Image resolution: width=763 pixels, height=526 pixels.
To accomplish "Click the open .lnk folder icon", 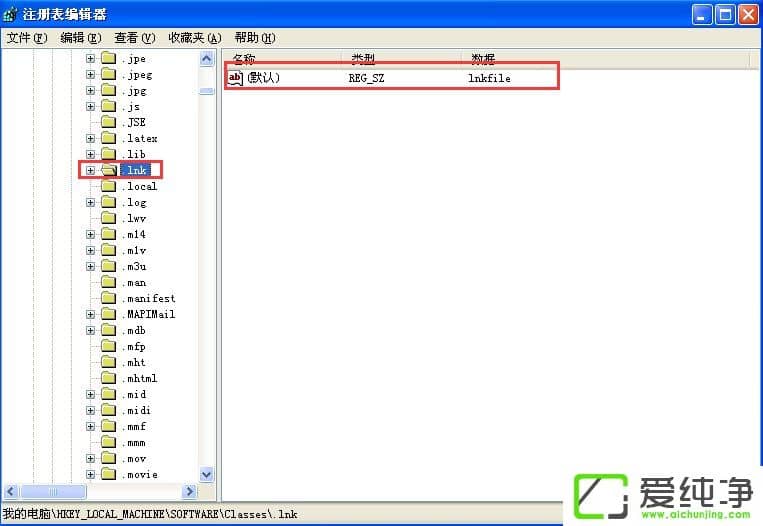I will 109,170.
